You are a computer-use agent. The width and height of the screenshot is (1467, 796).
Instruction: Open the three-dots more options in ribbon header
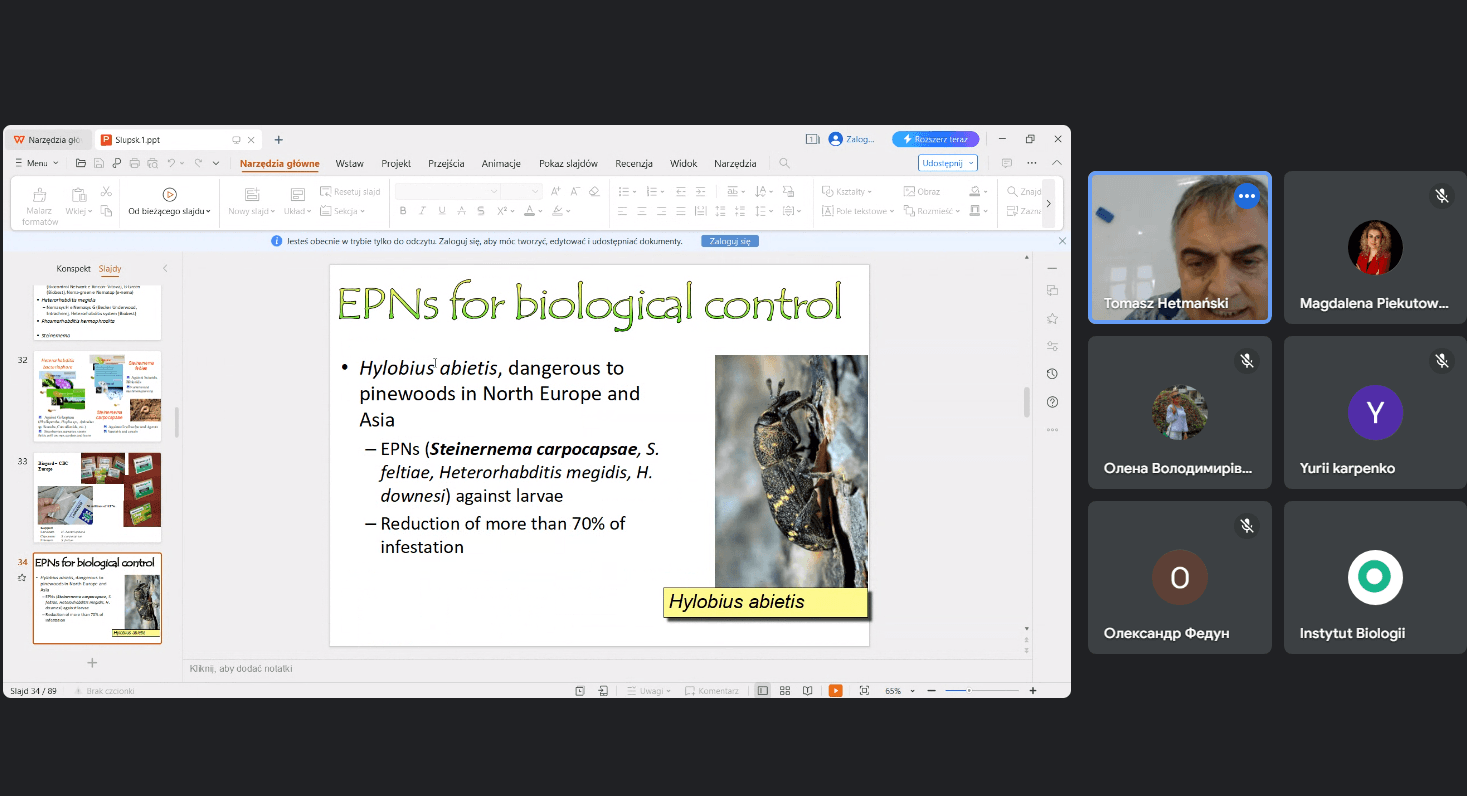1032,163
